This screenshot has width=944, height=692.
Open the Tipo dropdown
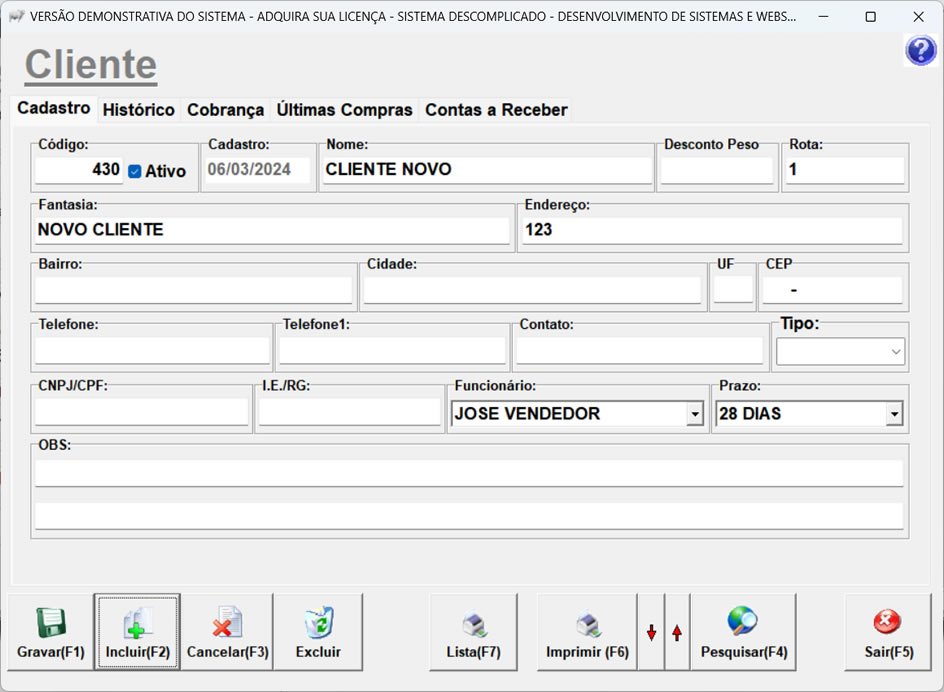point(840,351)
